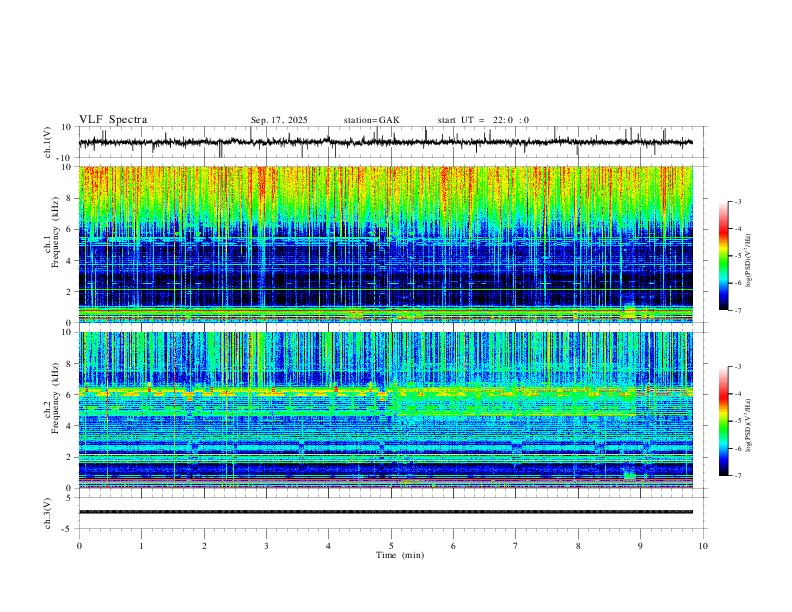Select the "Sep. 17, 2025" date text
Viewport: 792px width, 612px height.
point(279,120)
